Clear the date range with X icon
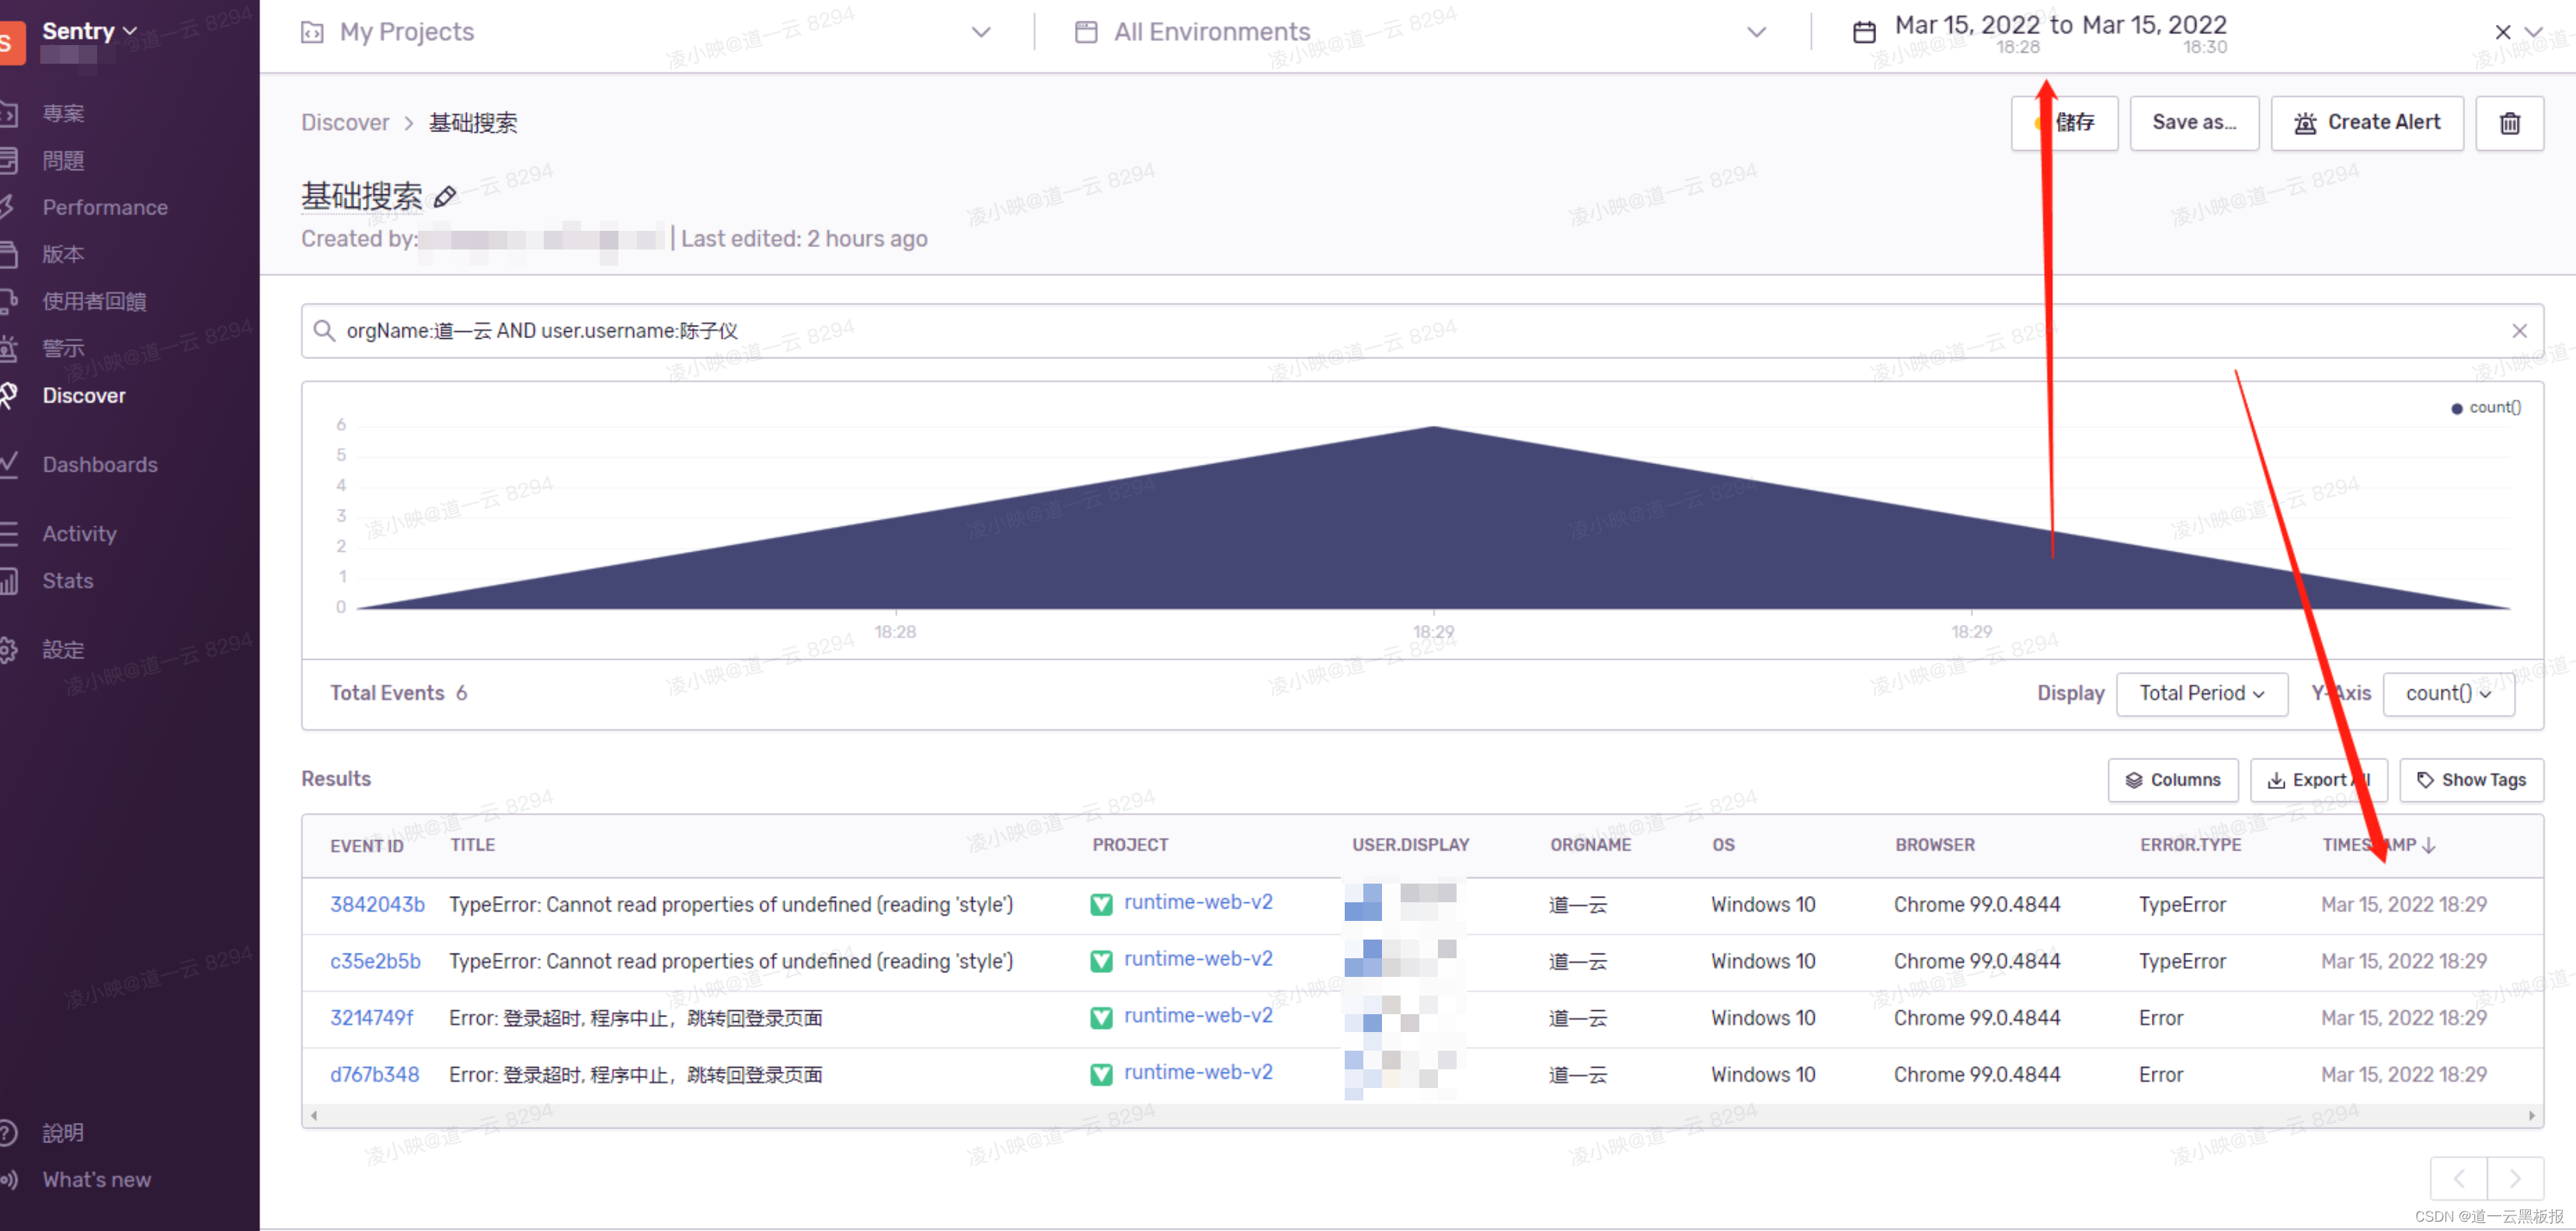 (x=2502, y=32)
